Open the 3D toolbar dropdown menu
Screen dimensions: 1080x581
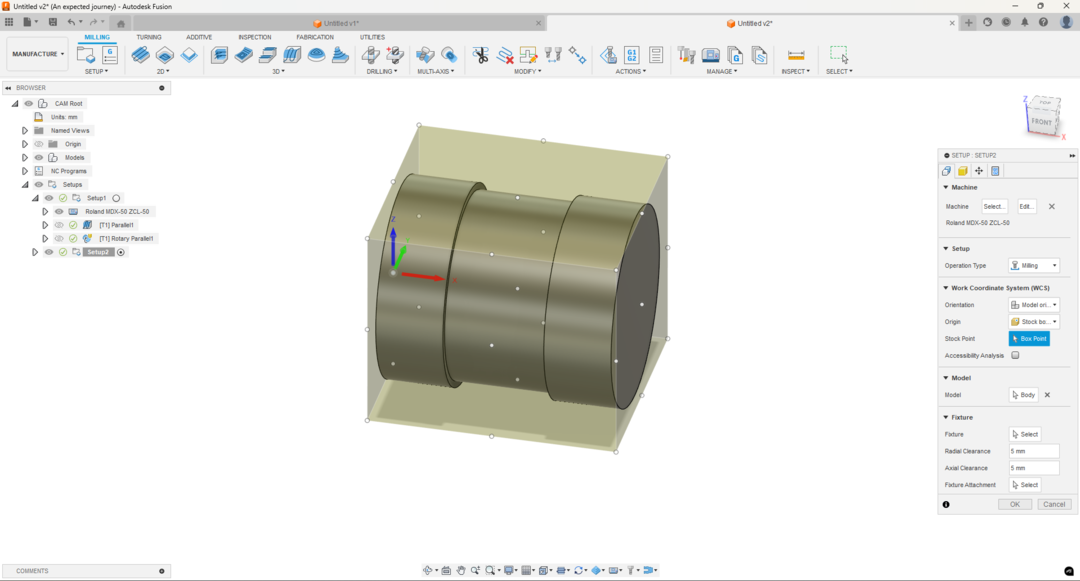(x=278, y=72)
